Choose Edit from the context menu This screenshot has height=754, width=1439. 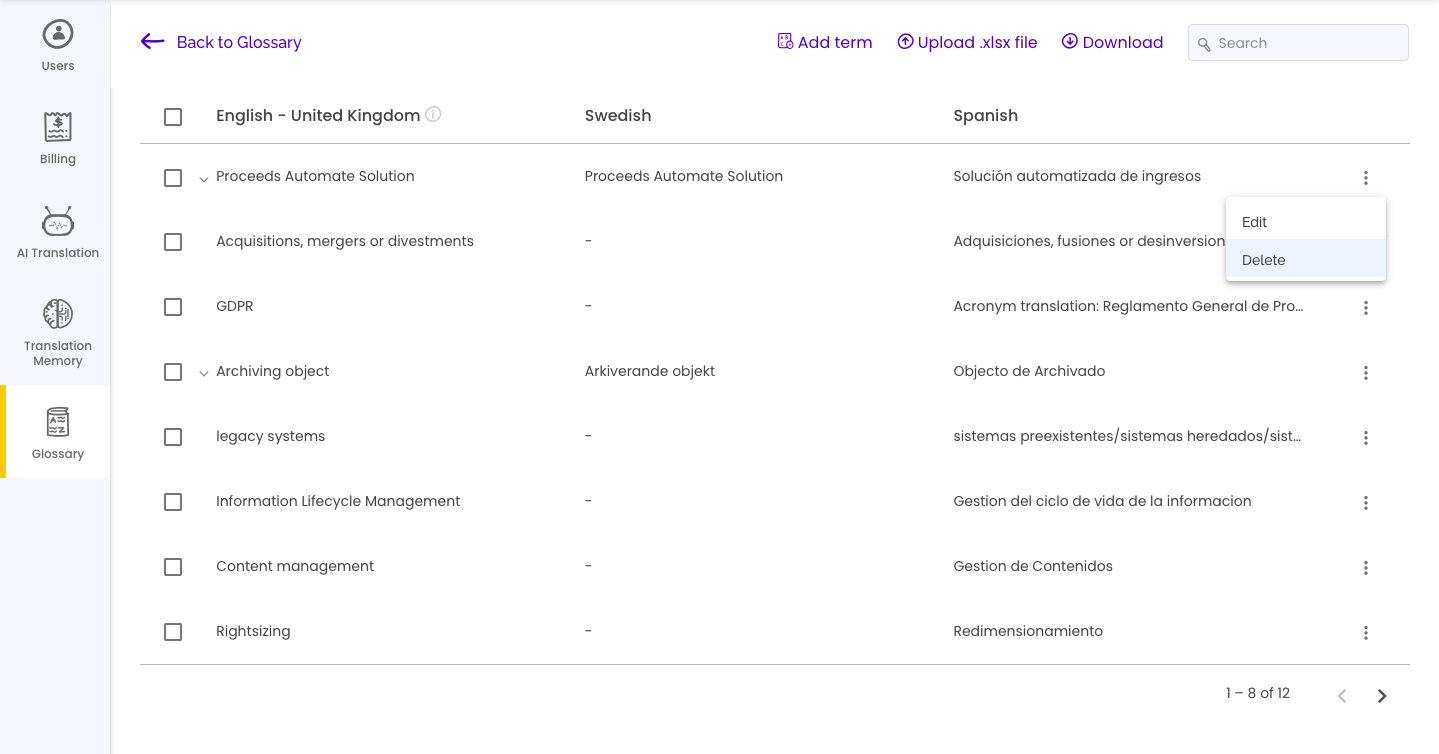tap(1306, 222)
